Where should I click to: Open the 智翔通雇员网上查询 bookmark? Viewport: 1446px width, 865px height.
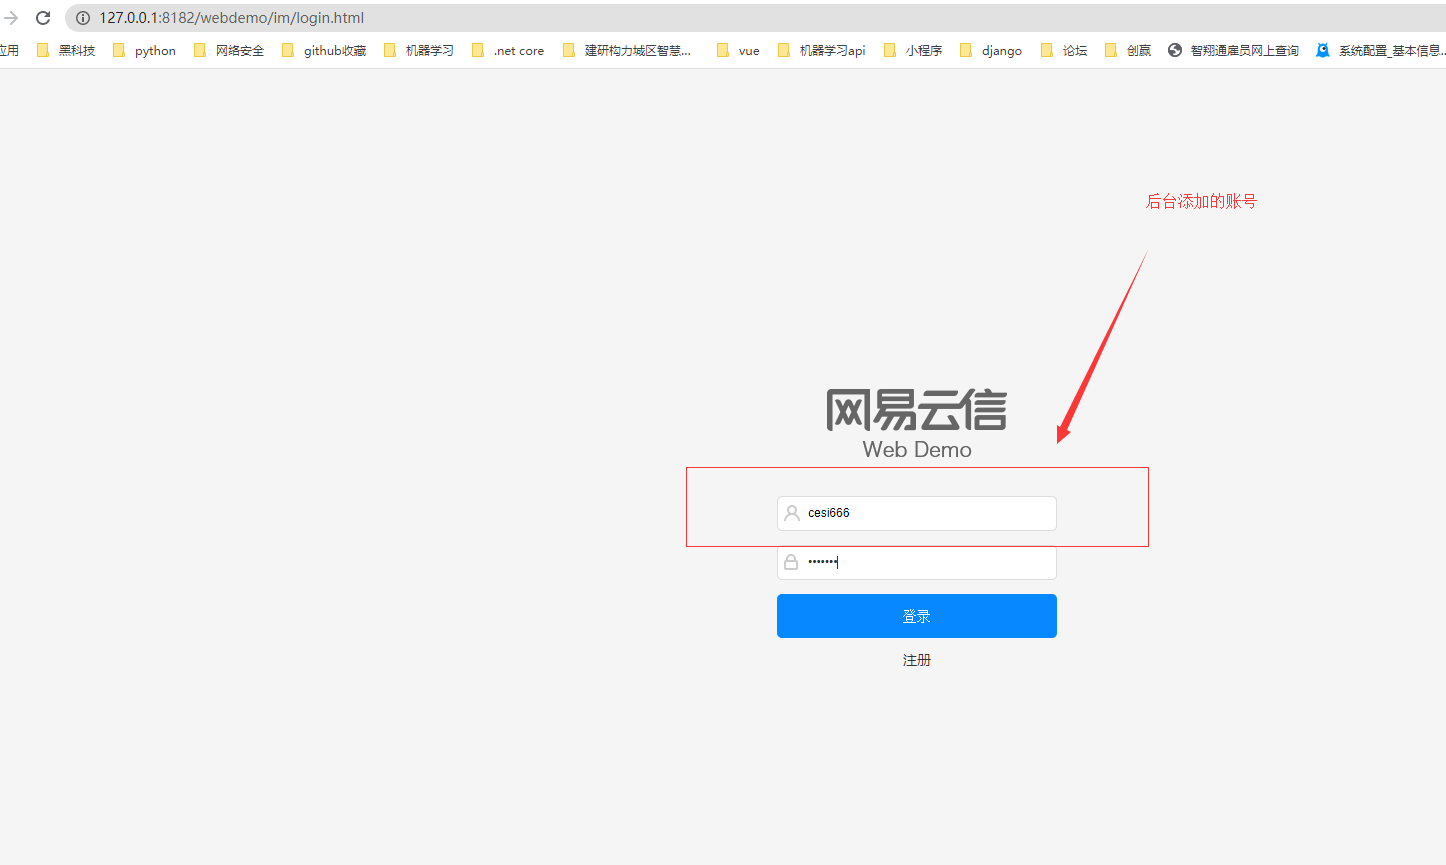point(1234,50)
